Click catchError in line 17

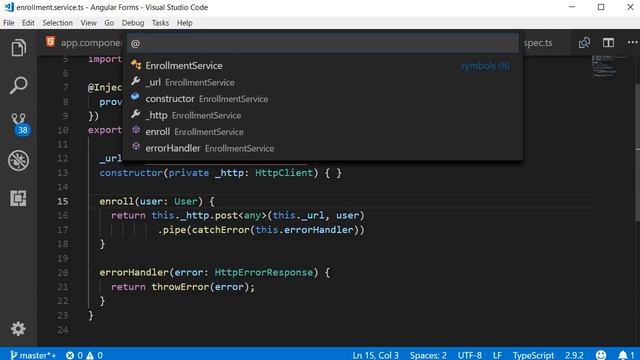(x=220, y=230)
